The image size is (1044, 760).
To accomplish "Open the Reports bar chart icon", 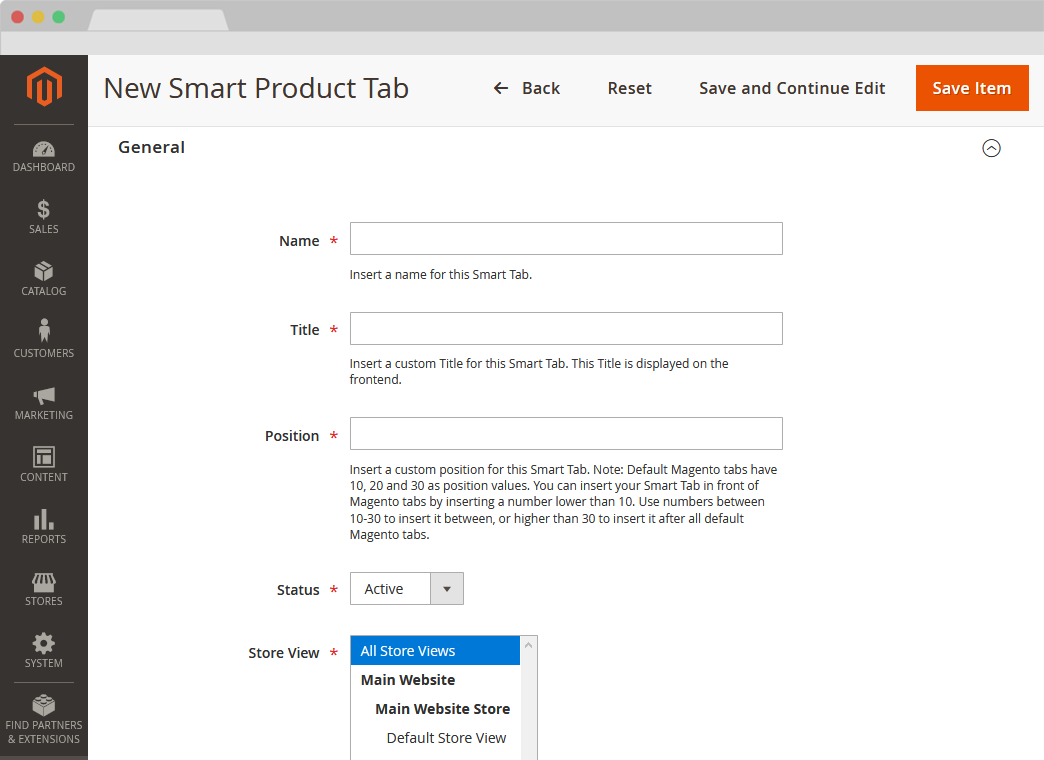I will pyautogui.click(x=44, y=520).
